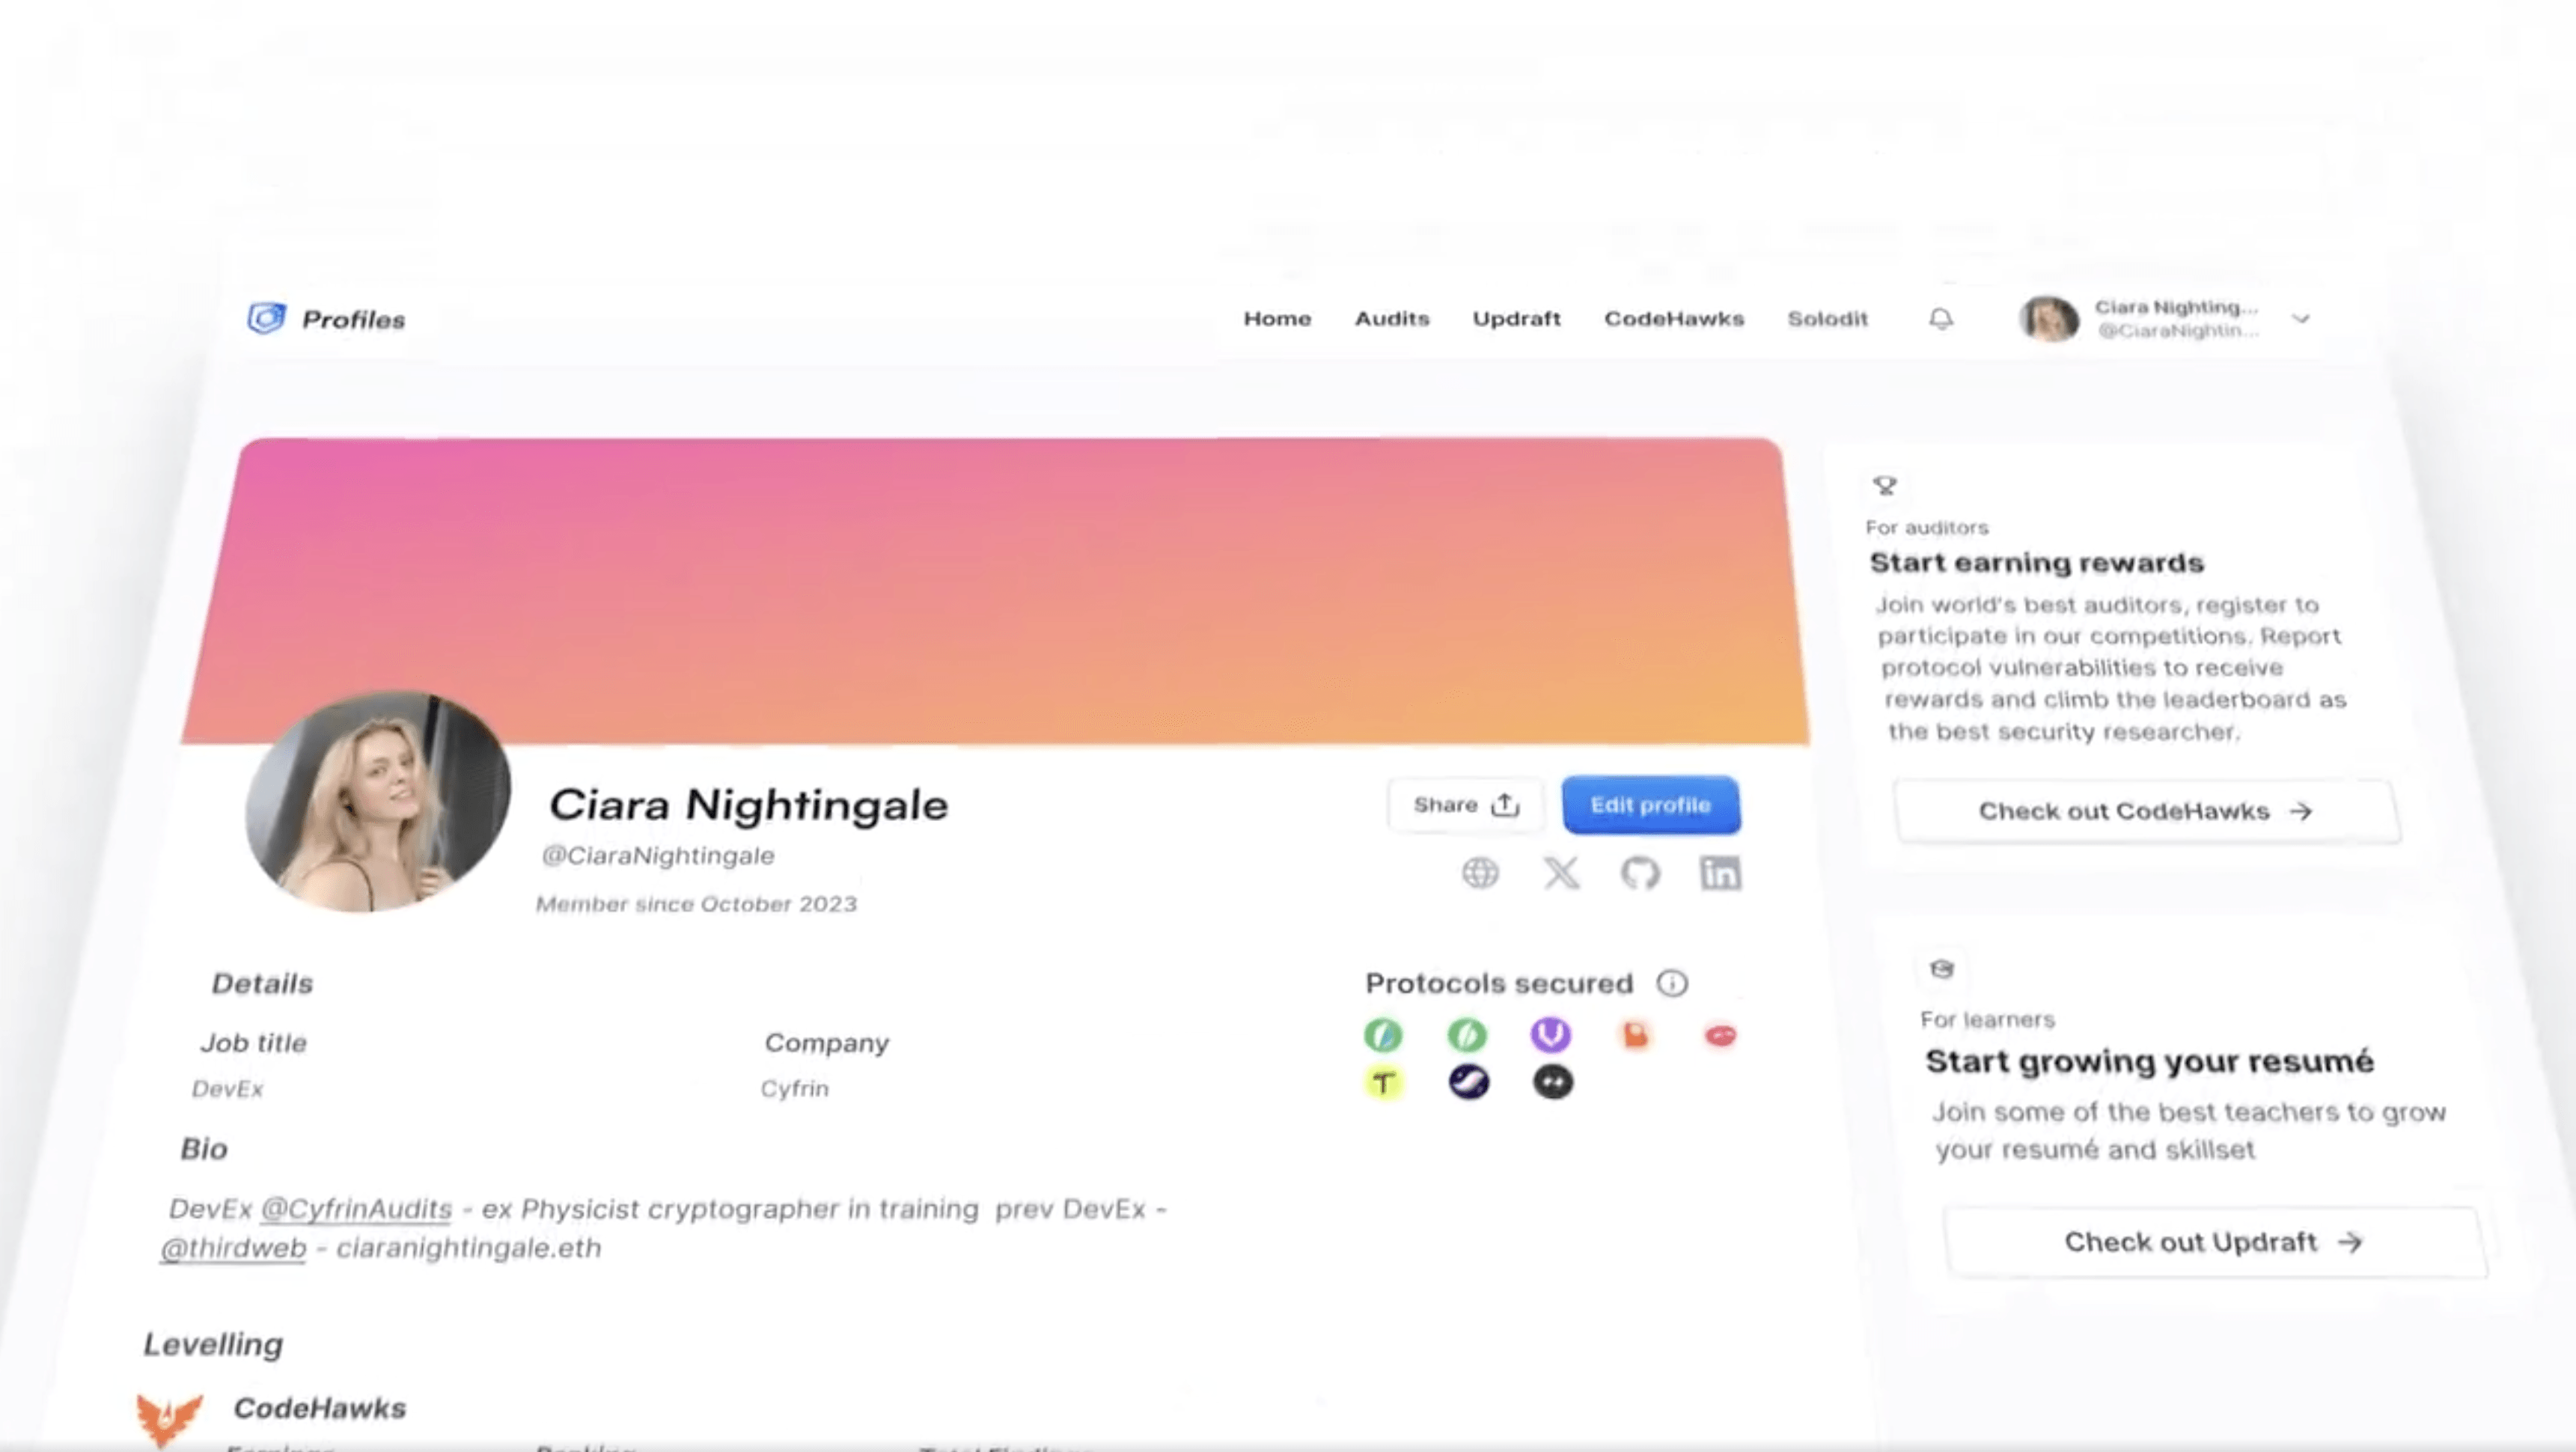Click the red protocol badge

click(1720, 1035)
